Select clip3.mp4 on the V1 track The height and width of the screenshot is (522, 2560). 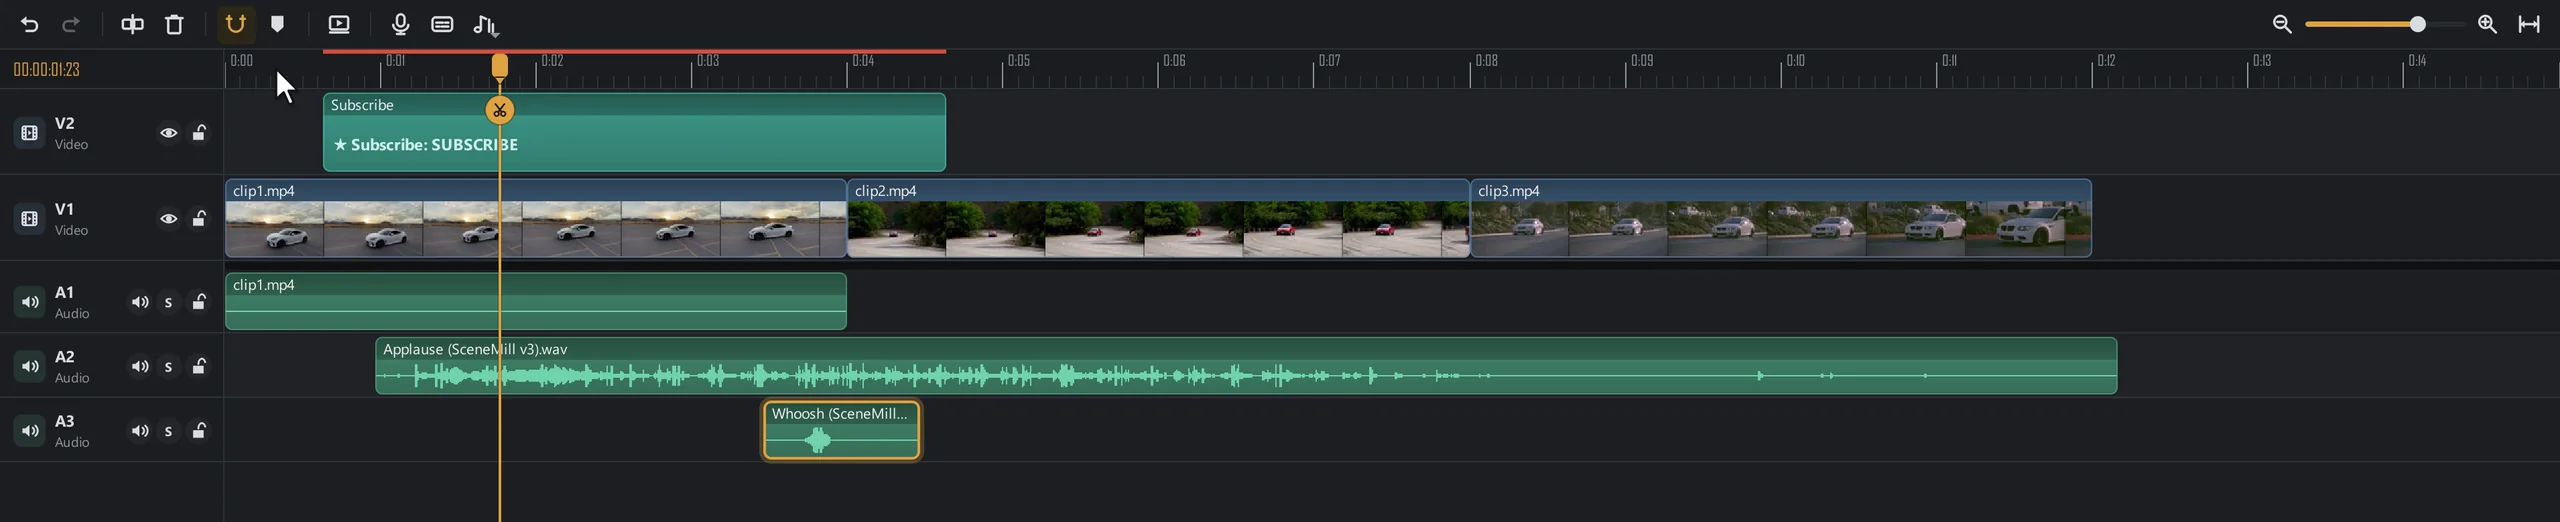[1781, 218]
